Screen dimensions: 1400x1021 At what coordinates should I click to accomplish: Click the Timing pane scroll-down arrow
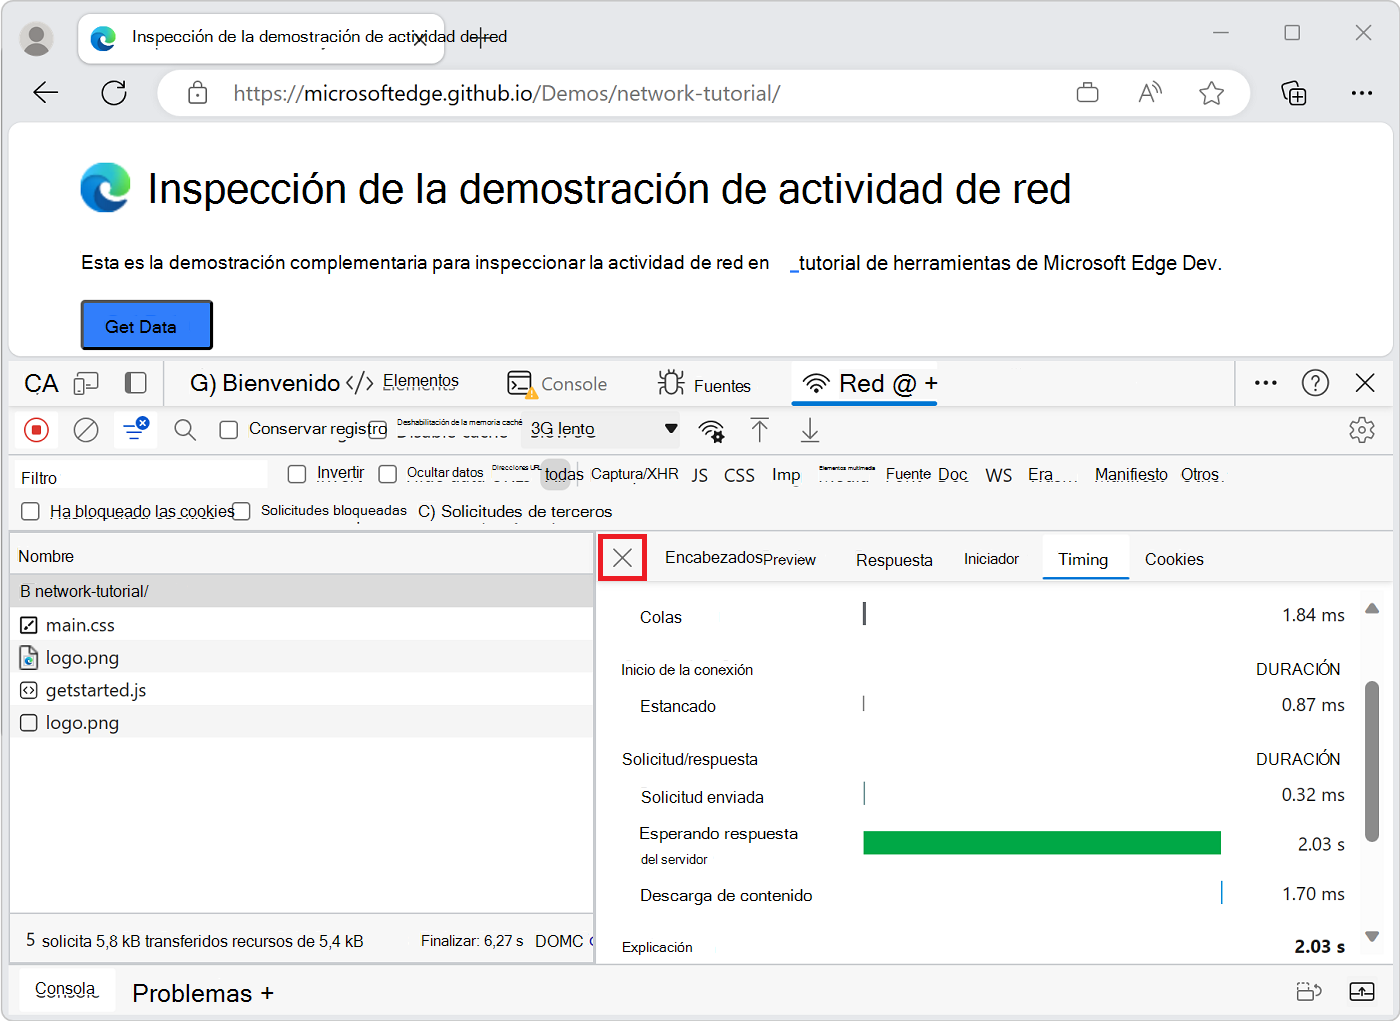coord(1372,937)
